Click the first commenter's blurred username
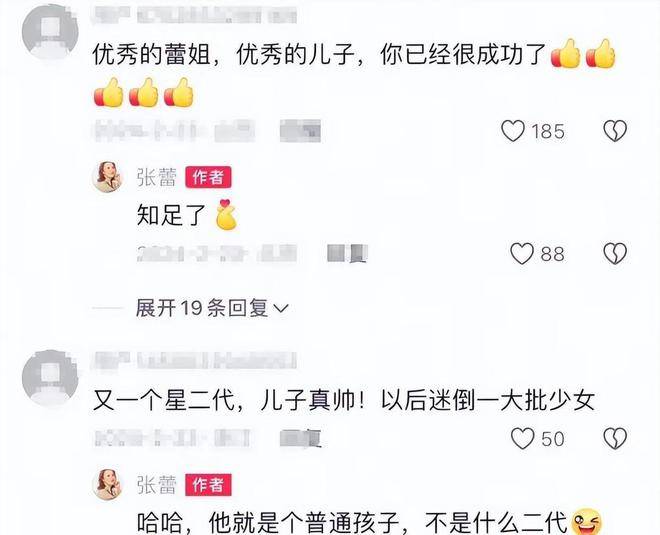 click(196, 15)
